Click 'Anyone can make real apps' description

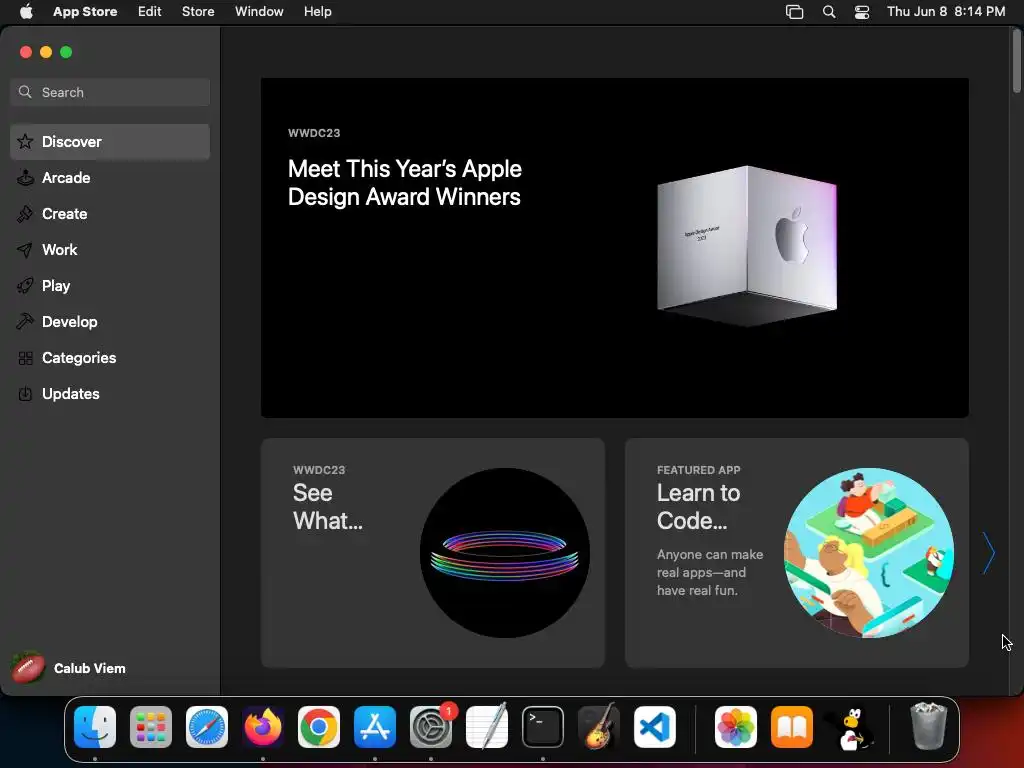[710, 572]
